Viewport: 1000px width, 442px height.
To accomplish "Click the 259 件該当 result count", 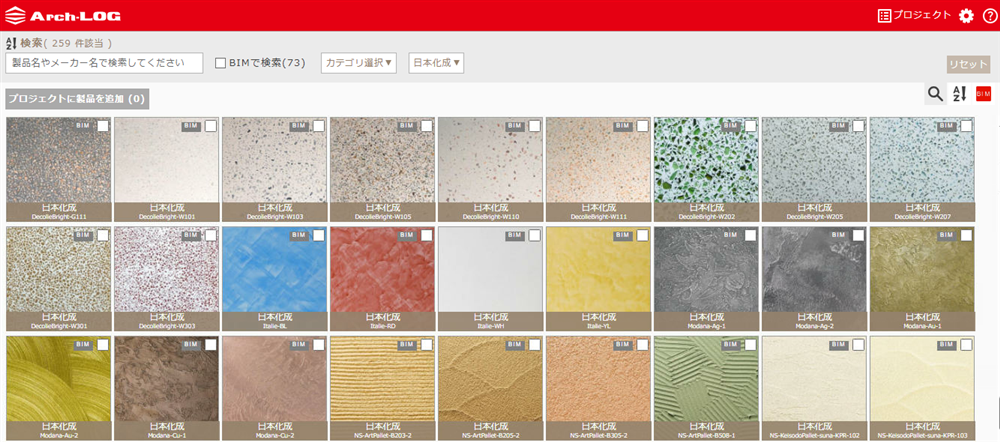I will coord(80,44).
